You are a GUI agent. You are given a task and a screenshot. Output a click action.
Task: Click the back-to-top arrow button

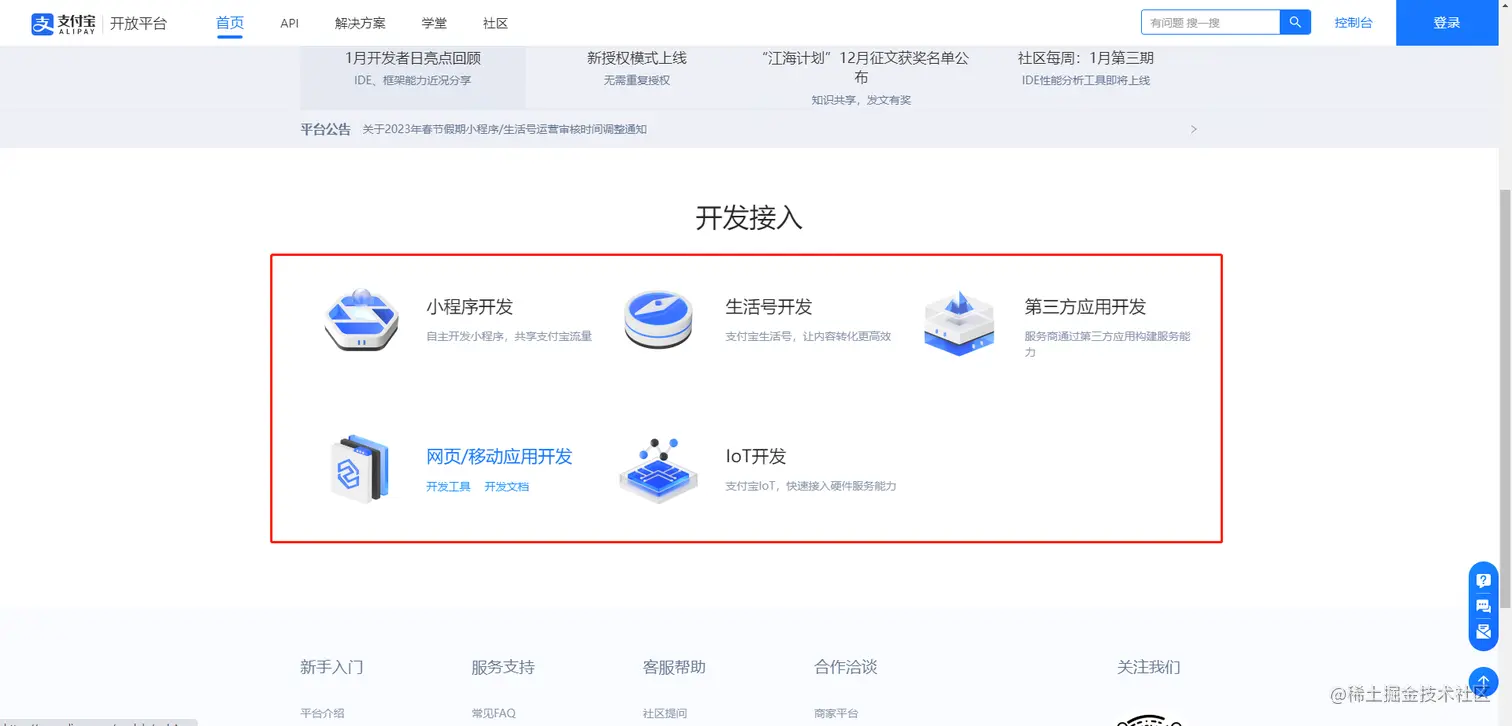pyautogui.click(x=1483, y=682)
